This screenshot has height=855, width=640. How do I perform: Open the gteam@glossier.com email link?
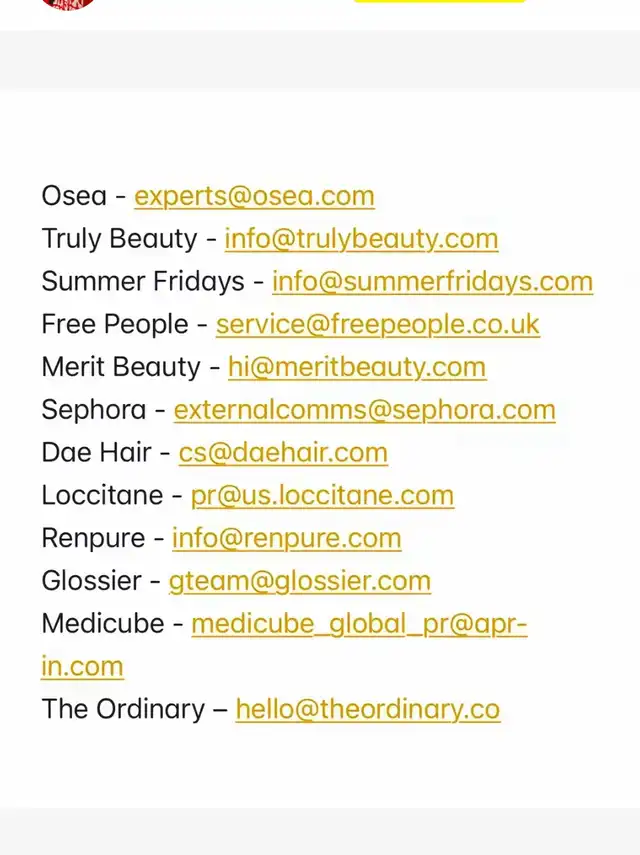pyautogui.click(x=300, y=581)
